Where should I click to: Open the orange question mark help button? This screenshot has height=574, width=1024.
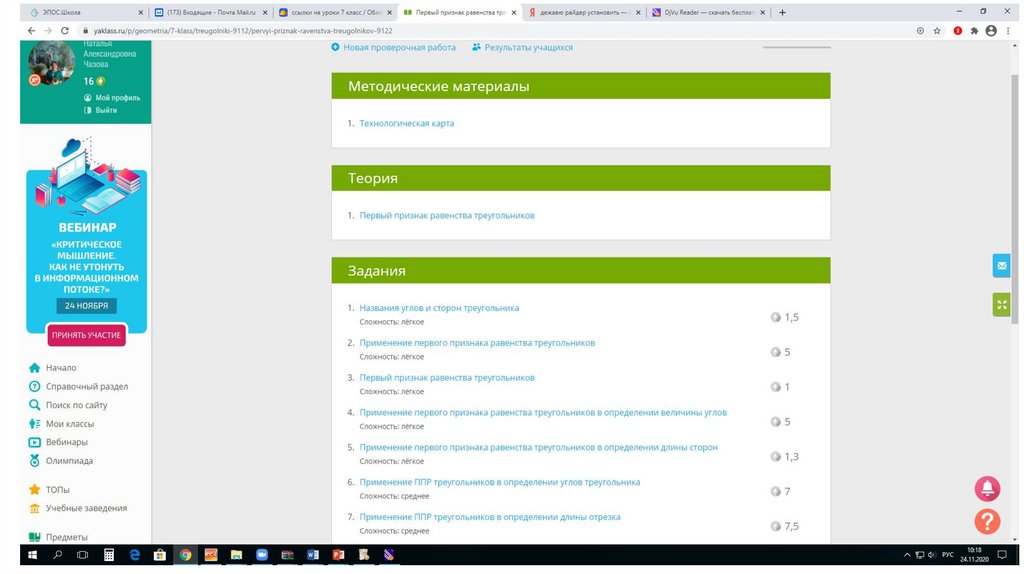[987, 521]
